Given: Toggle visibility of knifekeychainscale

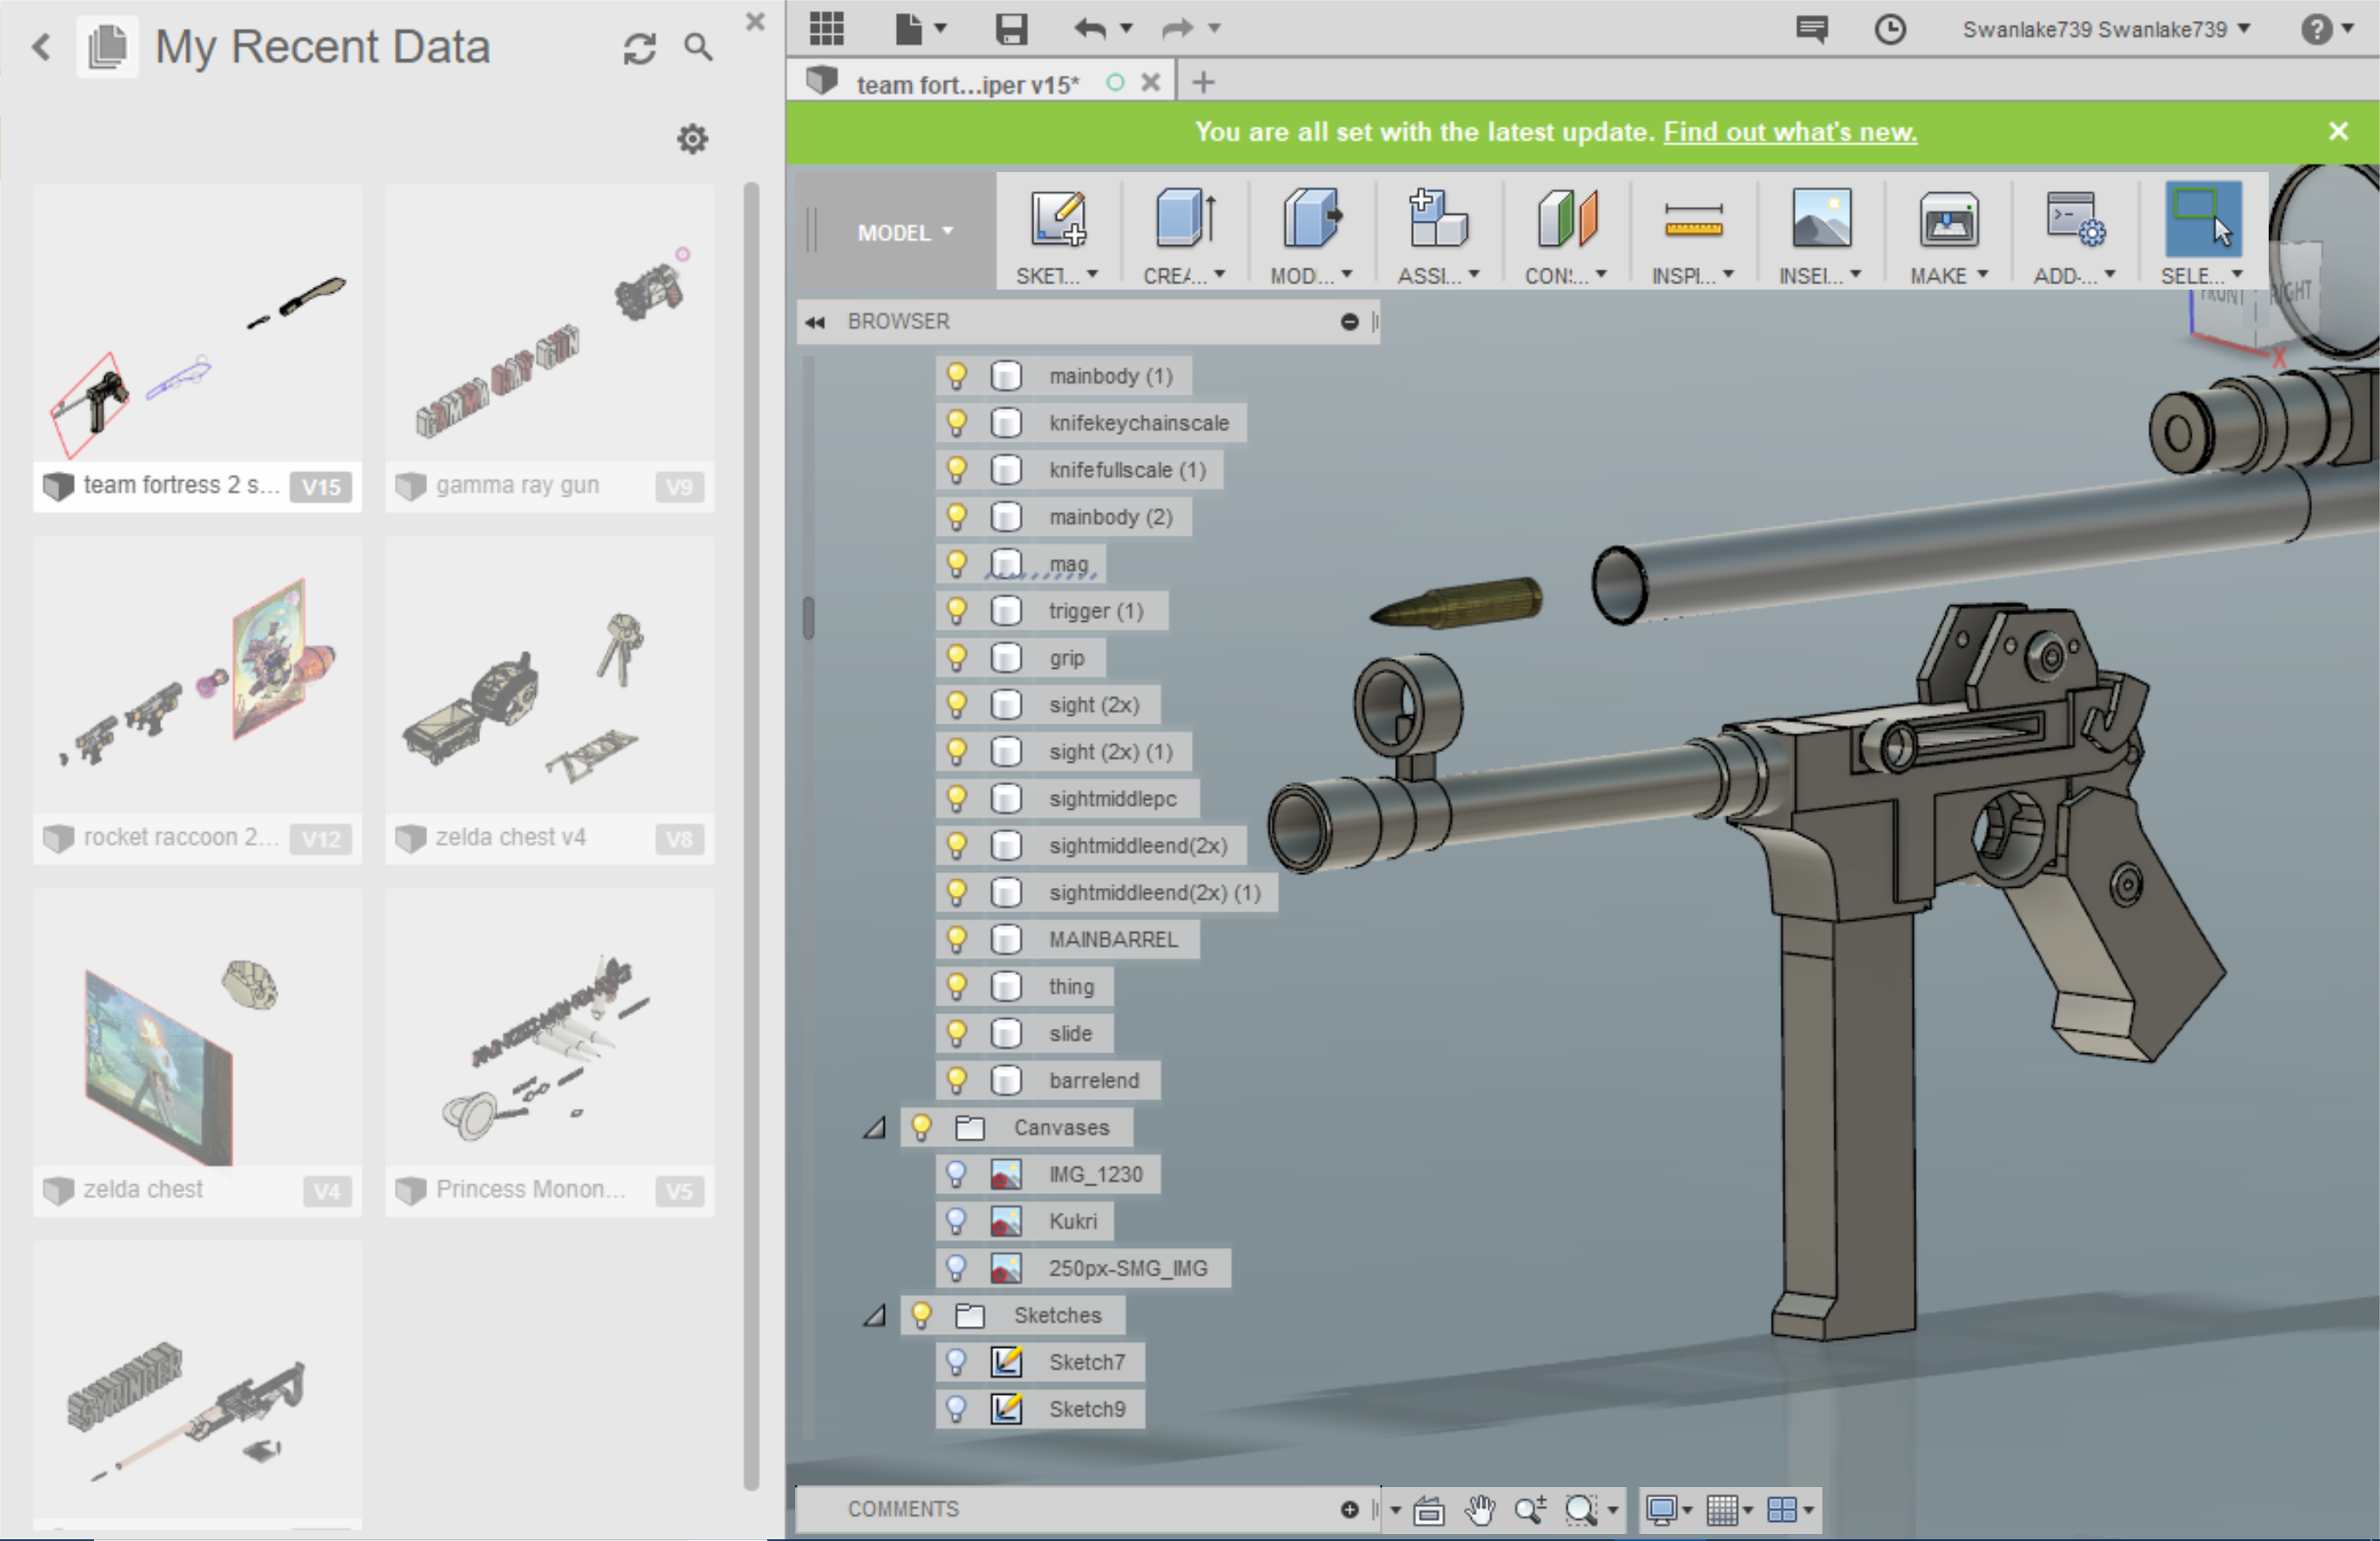Looking at the screenshot, I should point(956,423).
